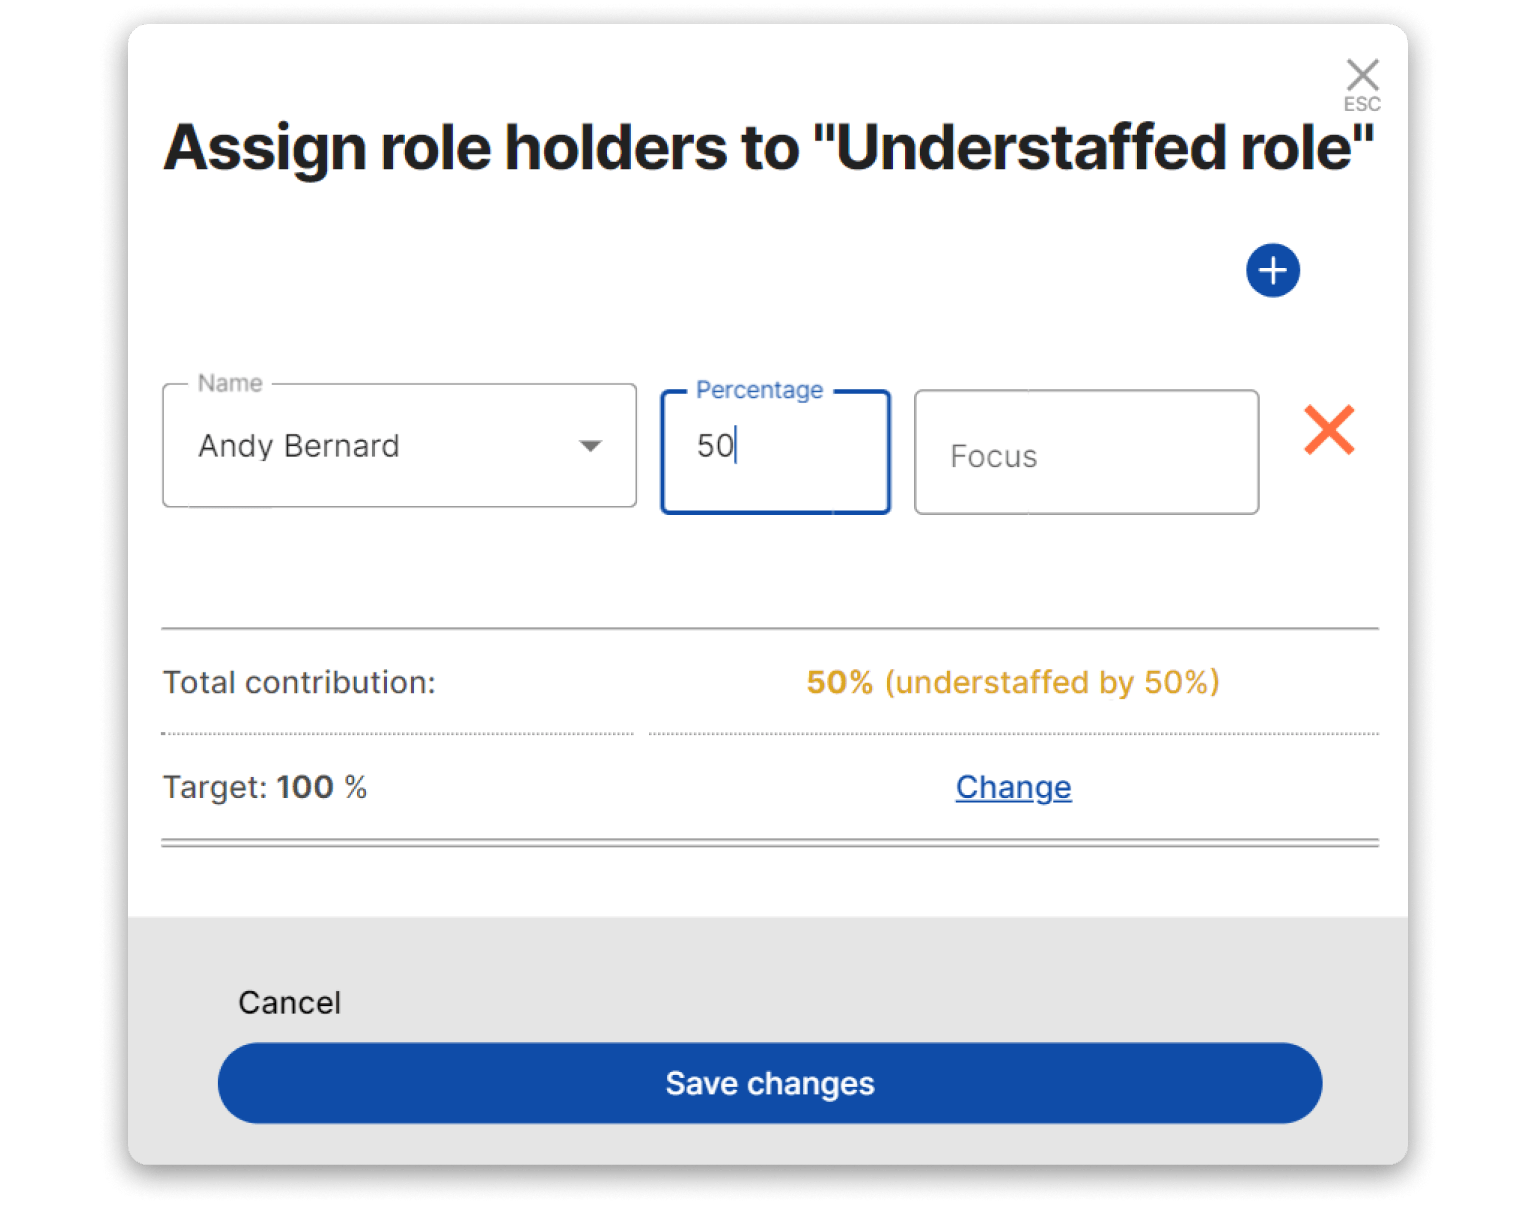Image resolution: width=1536 pixels, height=1205 pixels.
Task: Add another role holder with plus icon
Action: tap(1272, 271)
